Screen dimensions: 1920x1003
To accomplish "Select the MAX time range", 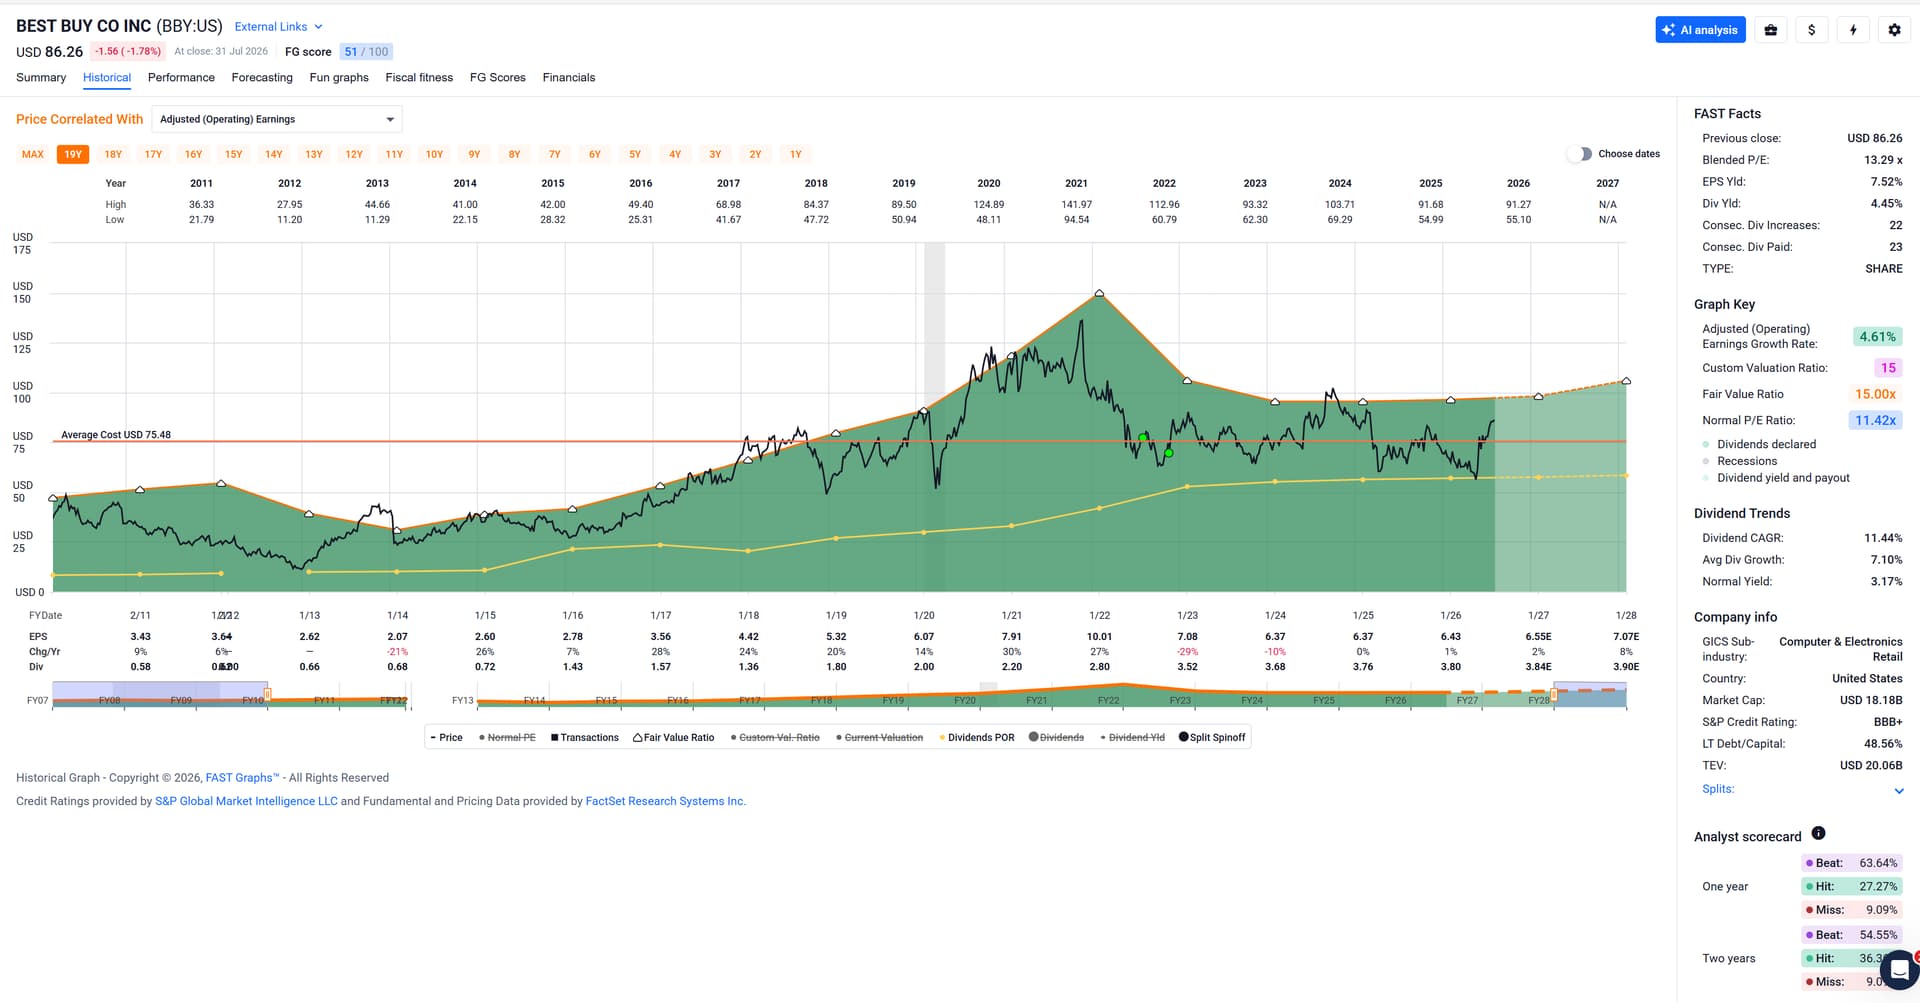I will tap(33, 154).
